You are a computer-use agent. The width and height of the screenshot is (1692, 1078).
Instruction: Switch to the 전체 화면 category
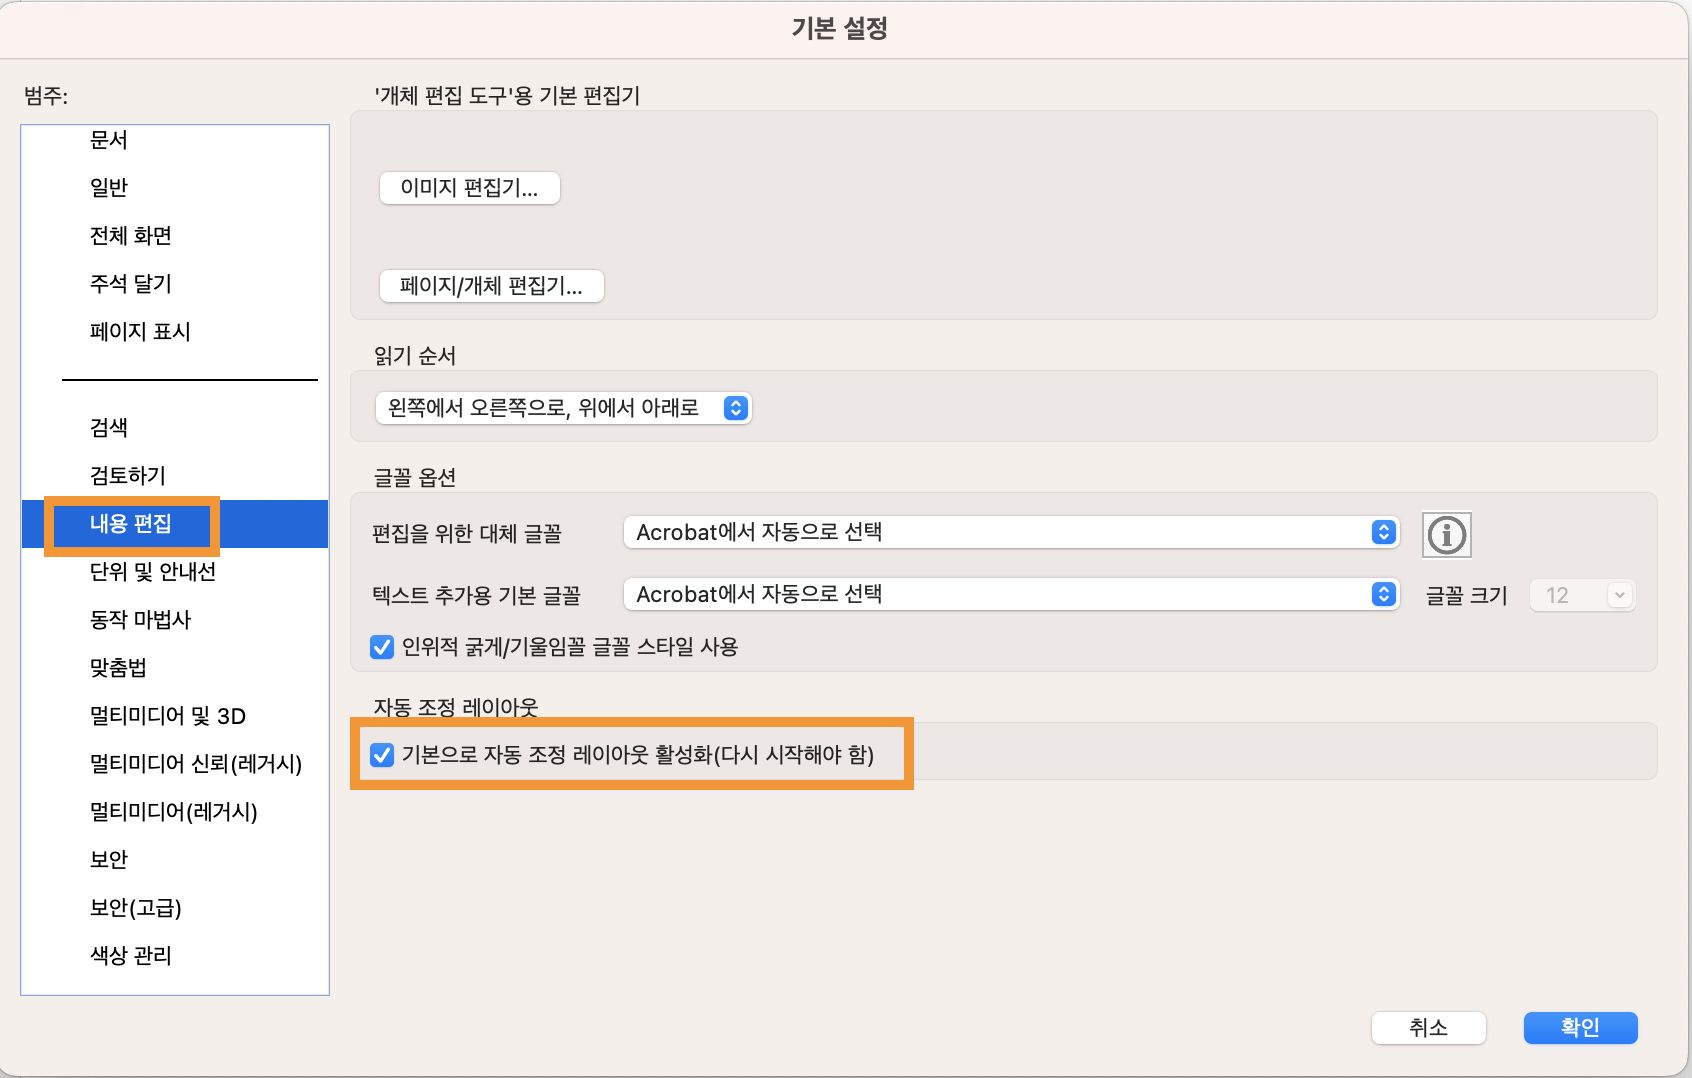pyautogui.click(x=129, y=235)
